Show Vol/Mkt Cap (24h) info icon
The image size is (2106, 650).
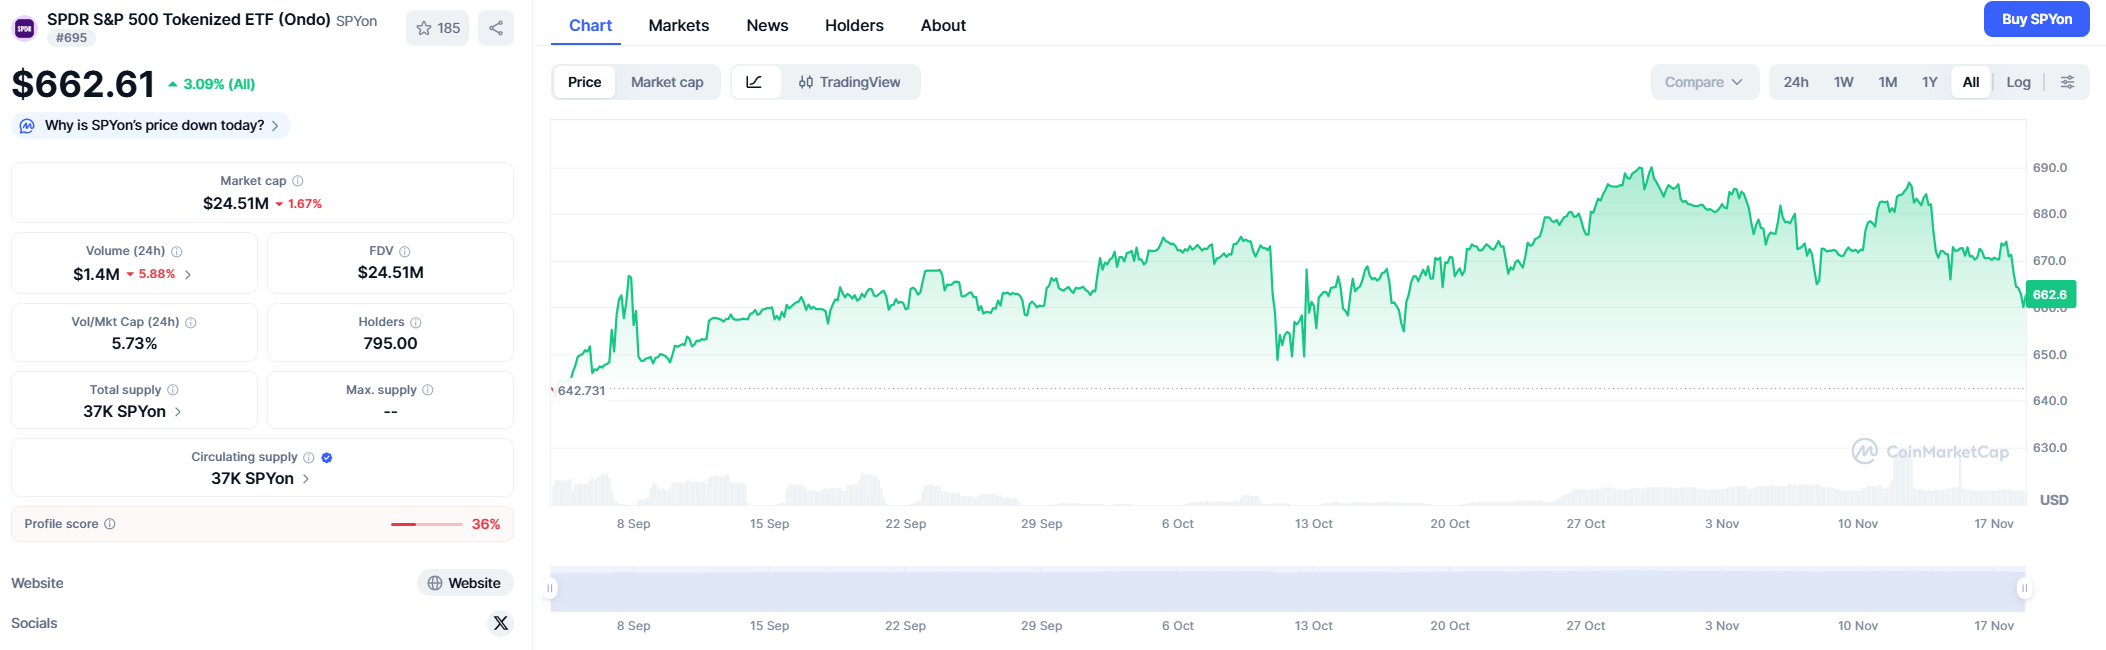tap(191, 323)
